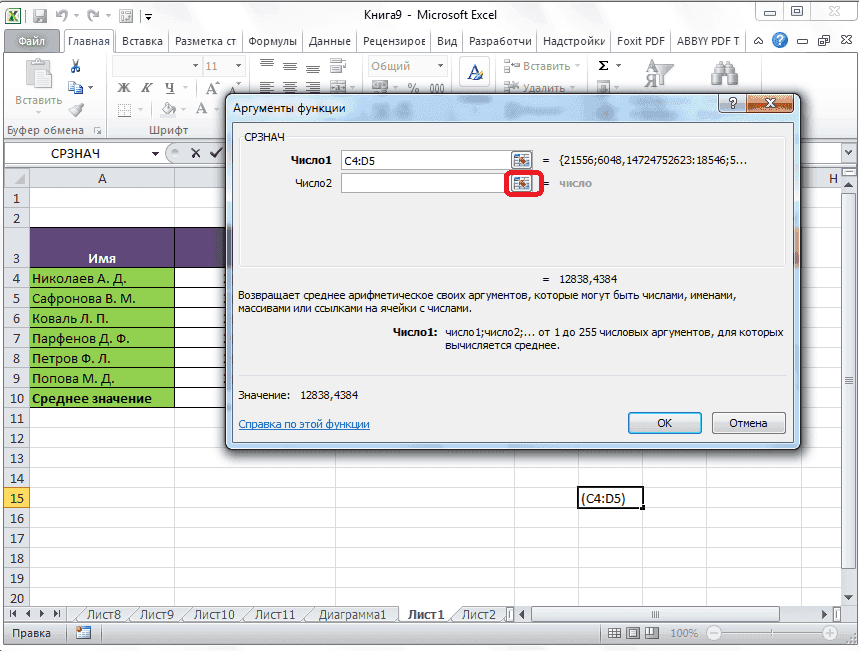Click the collapse dialog icon next to Число2

point(523,183)
